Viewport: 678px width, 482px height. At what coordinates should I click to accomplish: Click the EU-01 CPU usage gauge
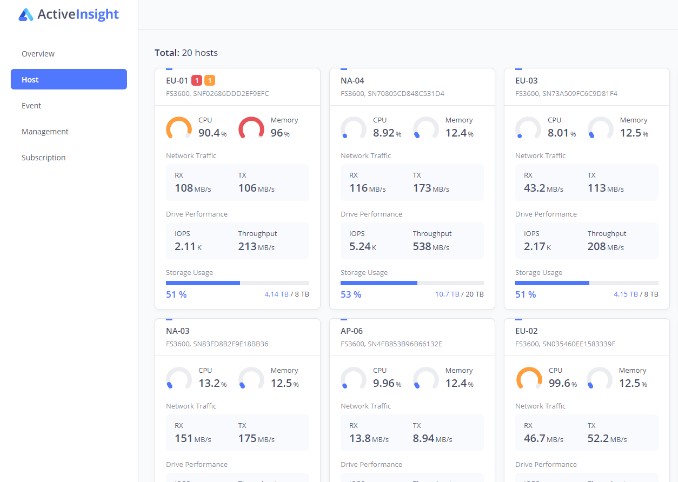(x=179, y=128)
